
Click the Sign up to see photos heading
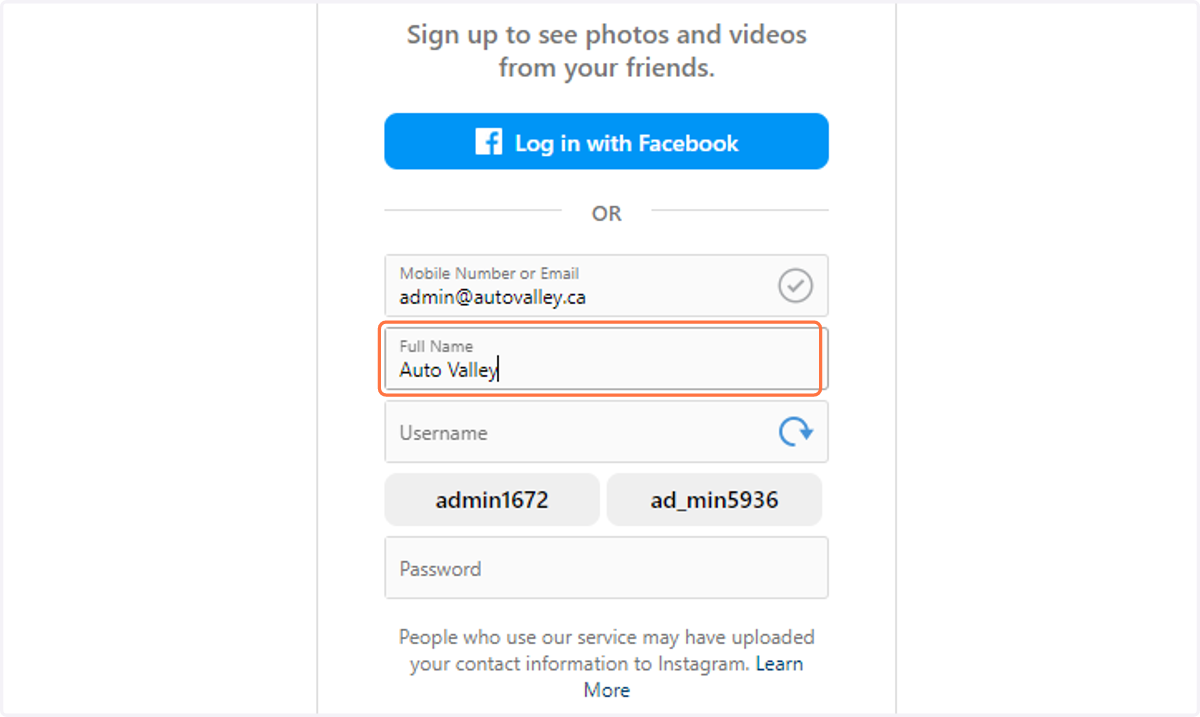pos(606,35)
